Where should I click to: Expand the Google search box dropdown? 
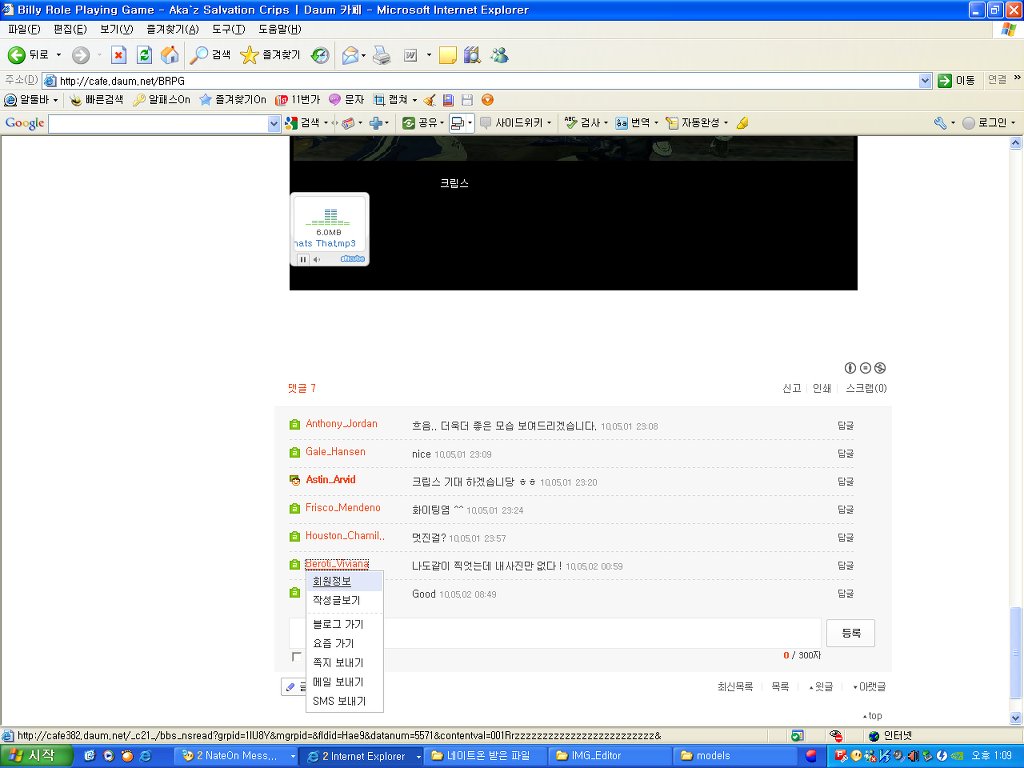tap(274, 123)
